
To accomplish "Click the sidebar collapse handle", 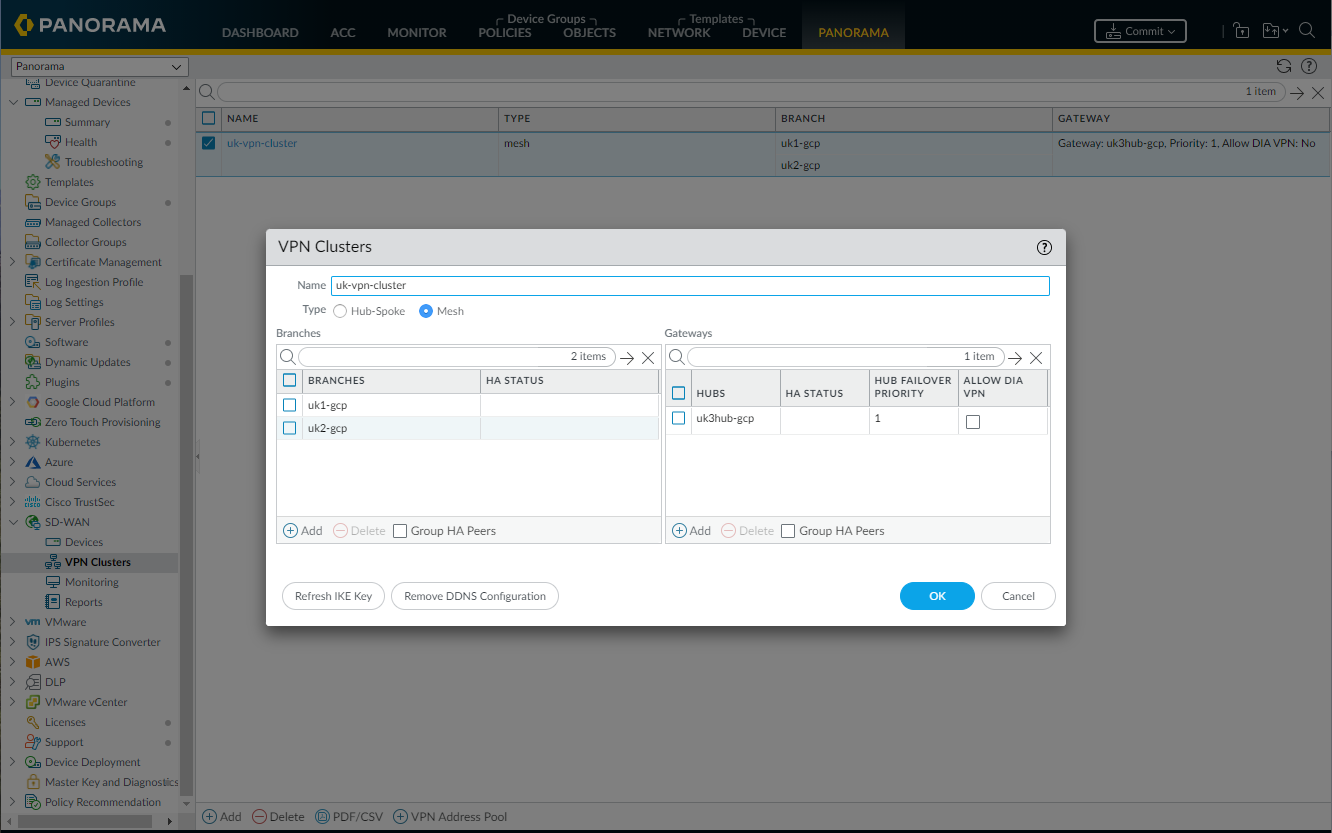I will point(197,456).
